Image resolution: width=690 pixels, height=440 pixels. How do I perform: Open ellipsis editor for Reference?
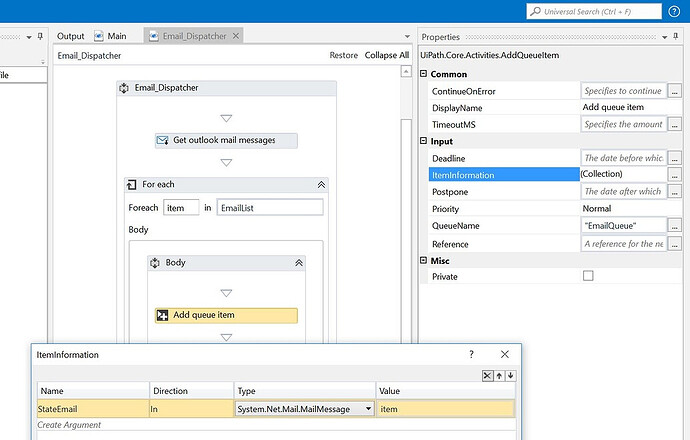675,243
